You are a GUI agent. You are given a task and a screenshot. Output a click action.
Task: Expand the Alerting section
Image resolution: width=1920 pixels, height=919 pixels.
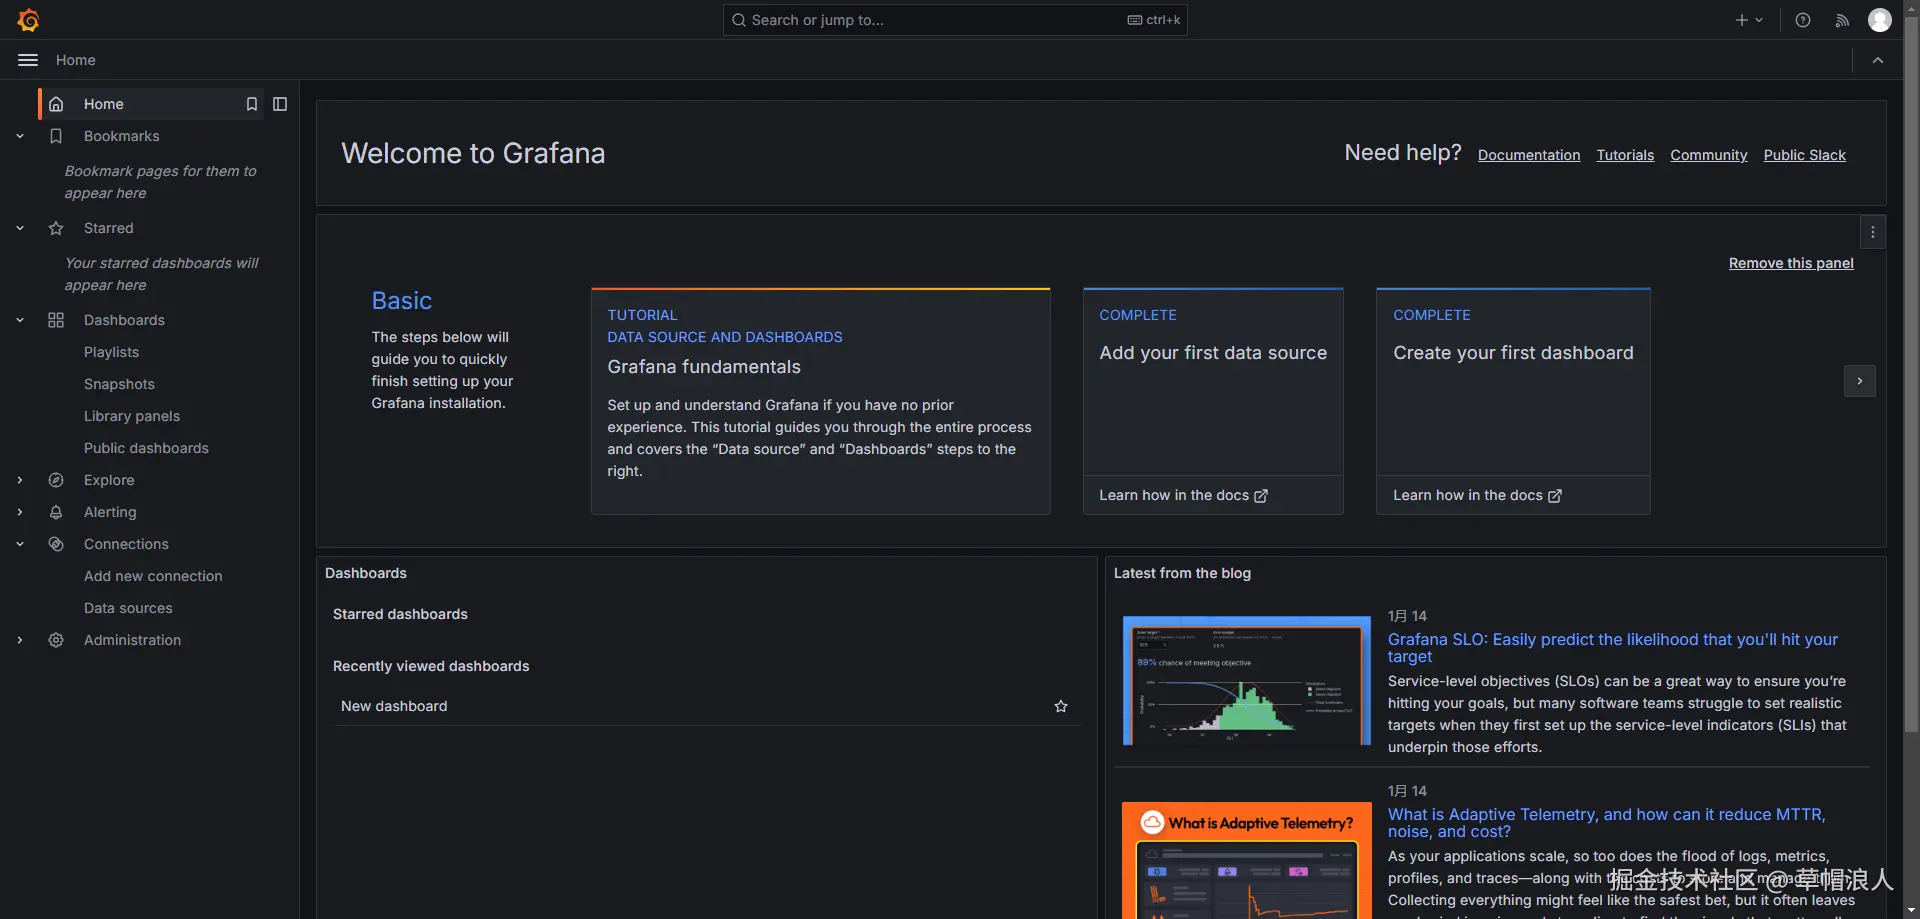coord(20,512)
